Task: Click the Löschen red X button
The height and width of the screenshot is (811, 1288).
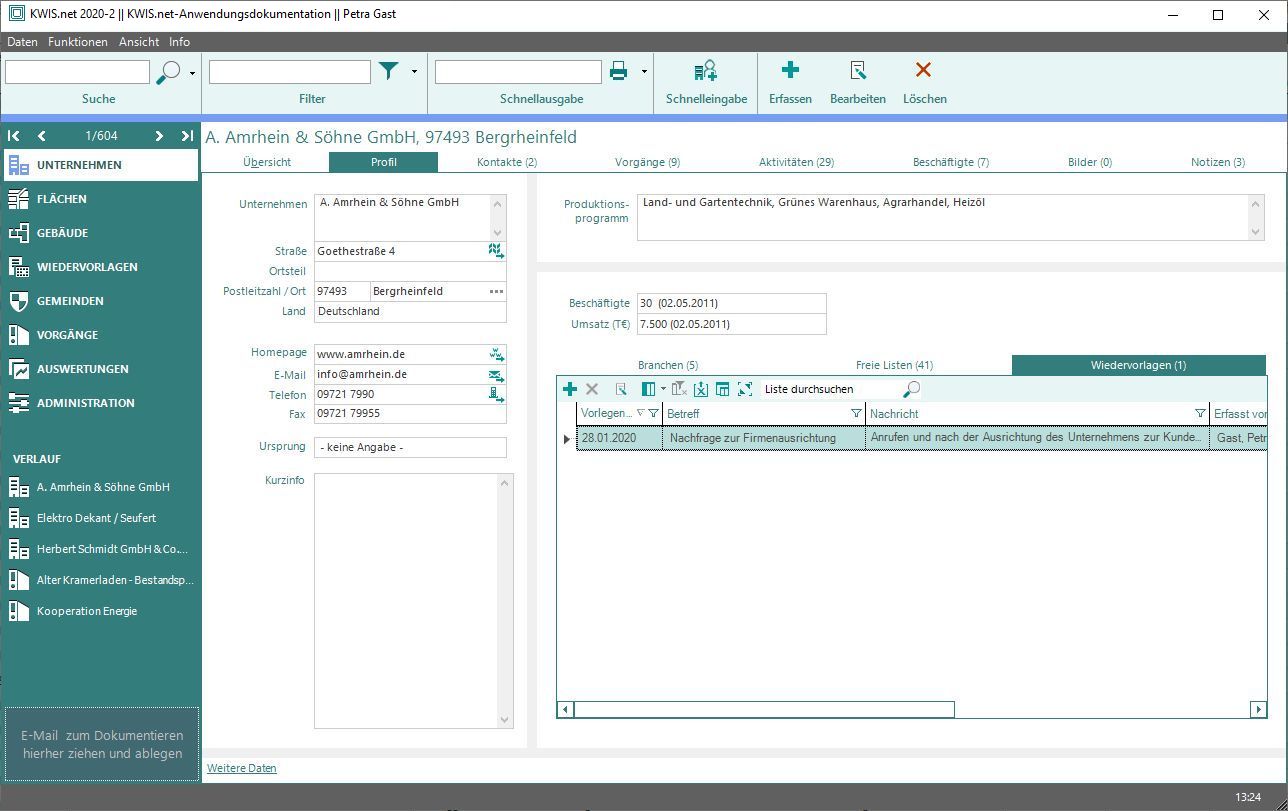Action: (x=924, y=81)
